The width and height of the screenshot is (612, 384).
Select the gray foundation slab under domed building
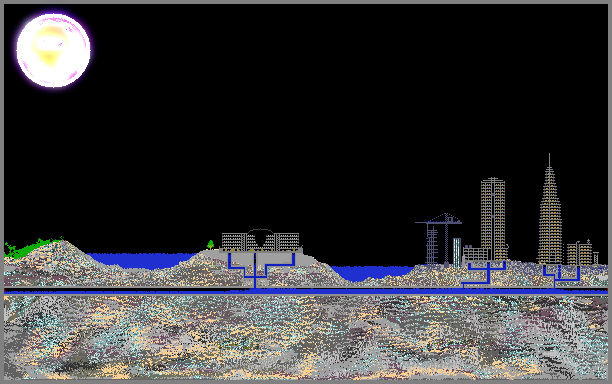pos(260,250)
